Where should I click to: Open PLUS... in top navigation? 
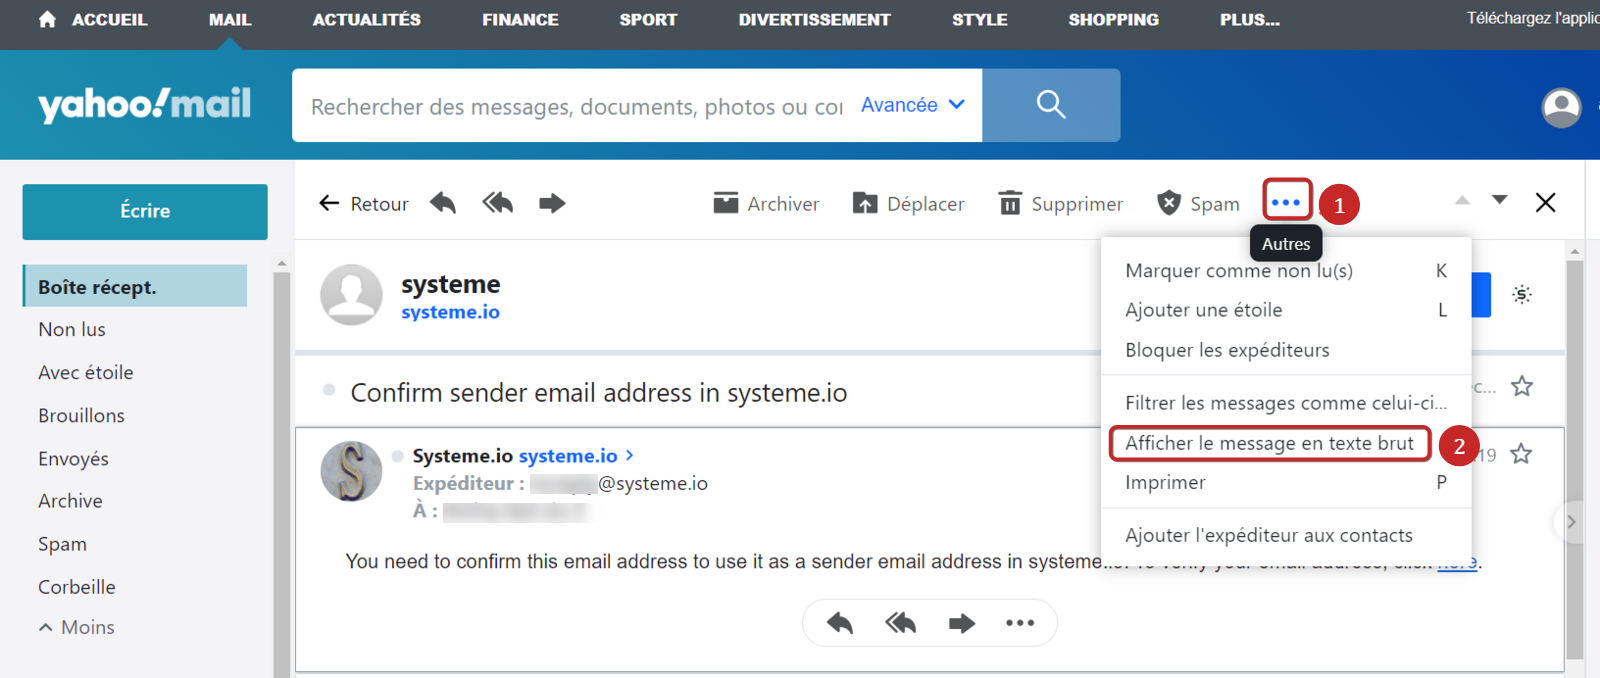point(1250,20)
